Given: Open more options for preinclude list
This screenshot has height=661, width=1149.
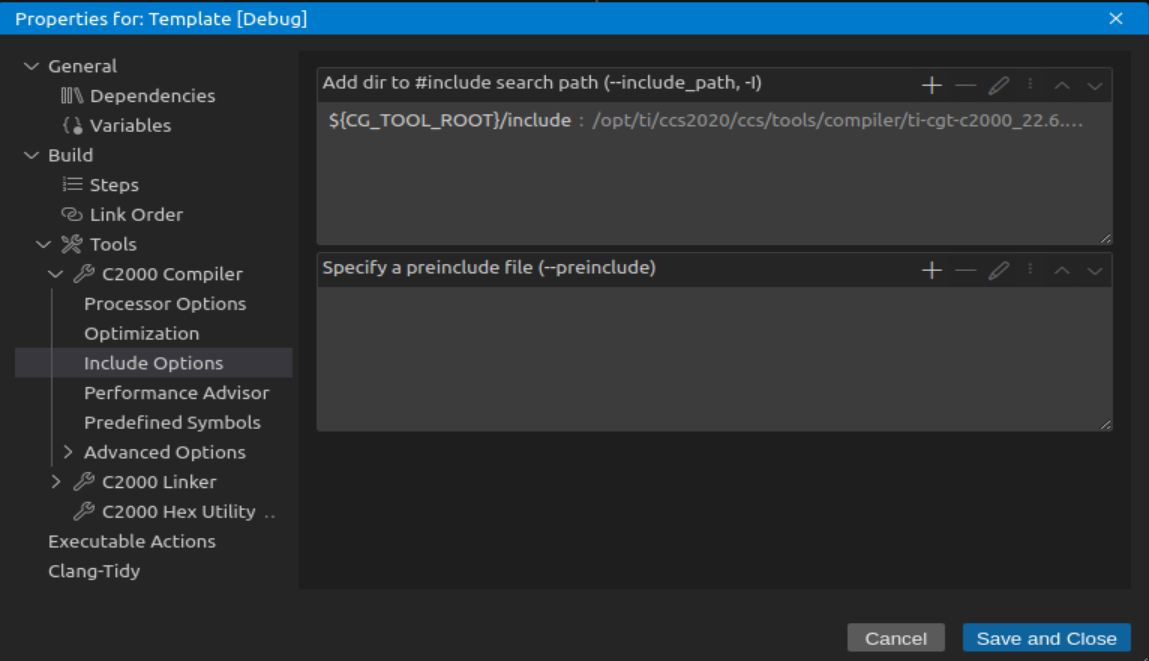Looking at the screenshot, I should [x=1030, y=270].
